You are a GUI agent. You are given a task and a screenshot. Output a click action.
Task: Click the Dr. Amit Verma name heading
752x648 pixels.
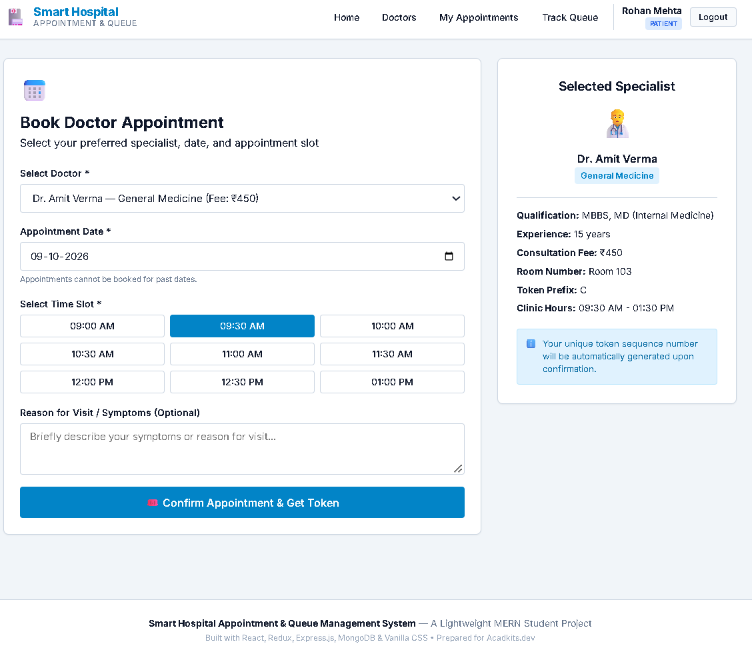coord(617,159)
